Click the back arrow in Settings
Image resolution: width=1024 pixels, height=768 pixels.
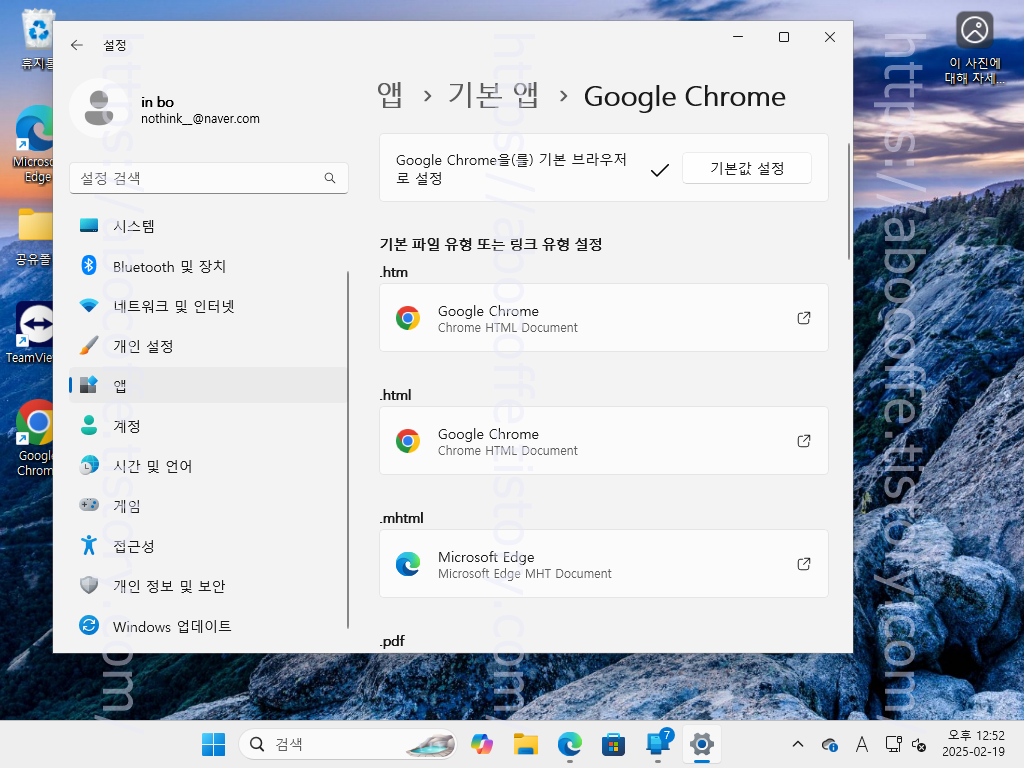(77, 45)
